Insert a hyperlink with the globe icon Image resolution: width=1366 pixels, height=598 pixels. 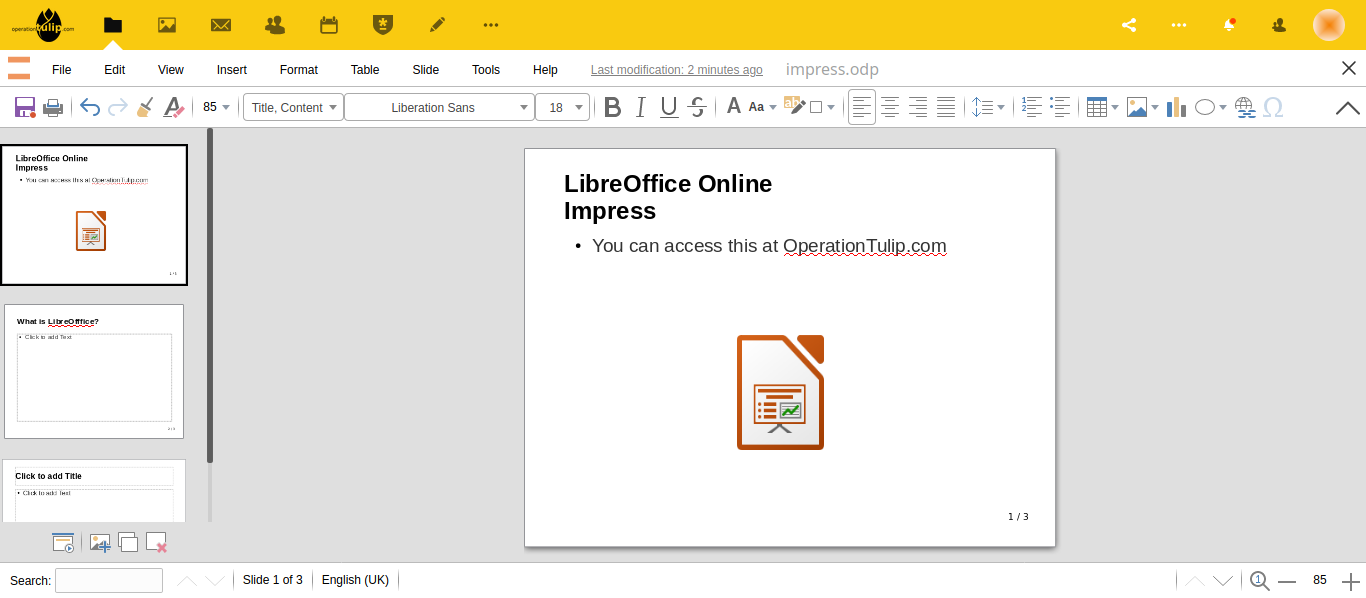[x=1245, y=107]
